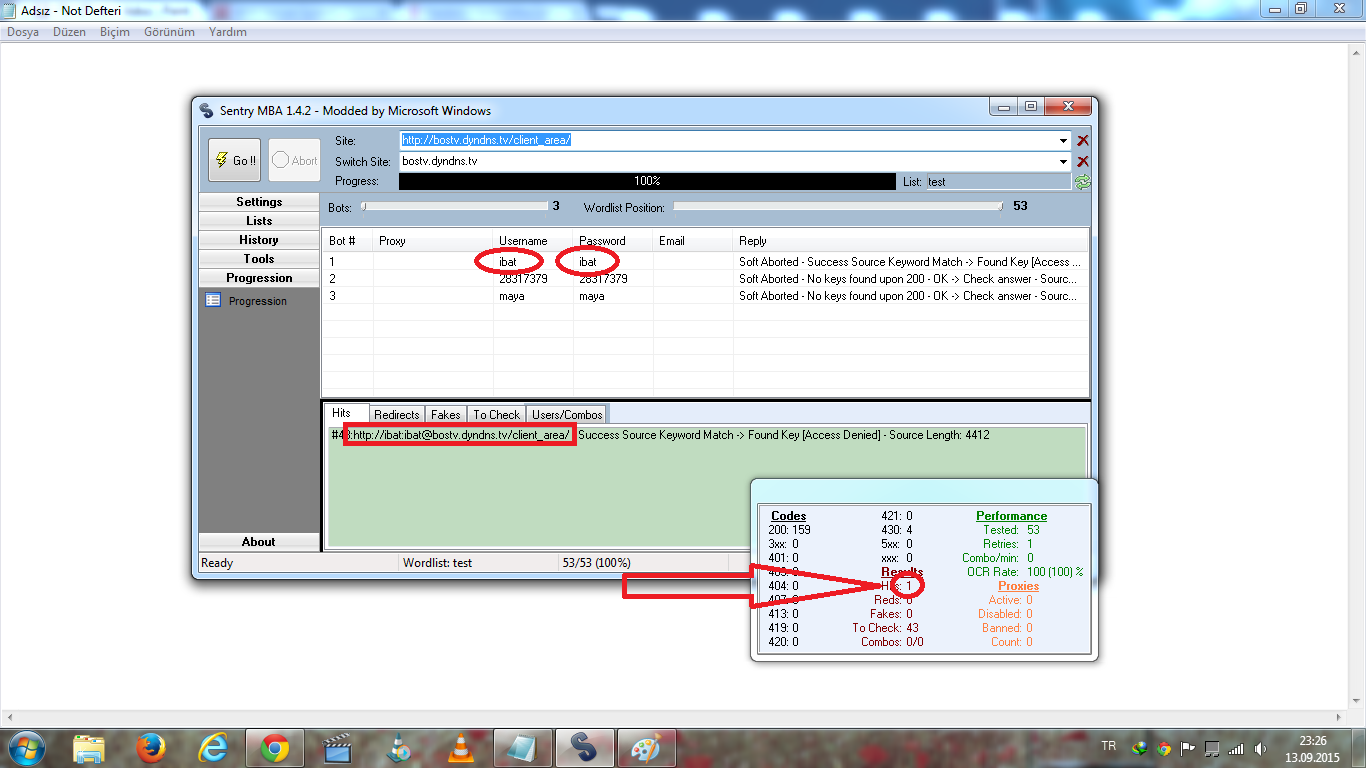Switch to the To Check tab
The height and width of the screenshot is (768, 1366).
497,415
